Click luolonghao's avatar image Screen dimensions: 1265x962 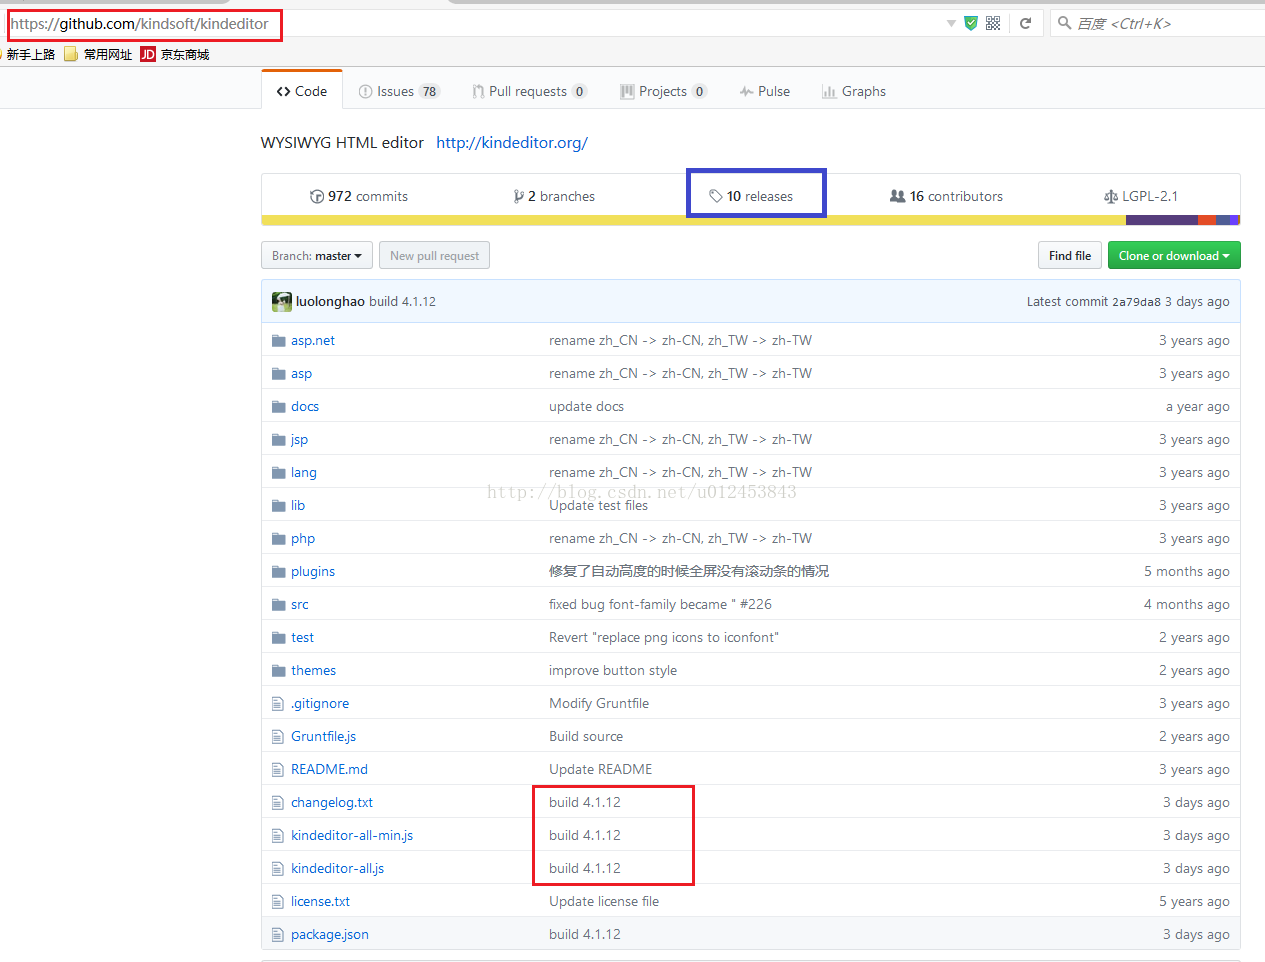[x=281, y=301]
